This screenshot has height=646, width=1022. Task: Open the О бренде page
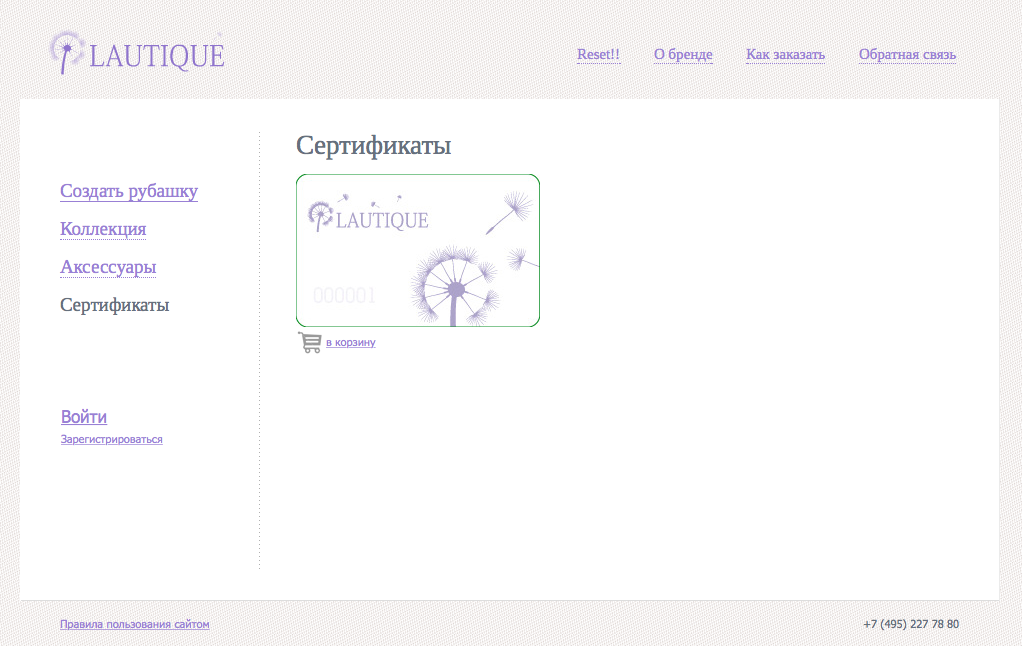pyautogui.click(x=683, y=55)
